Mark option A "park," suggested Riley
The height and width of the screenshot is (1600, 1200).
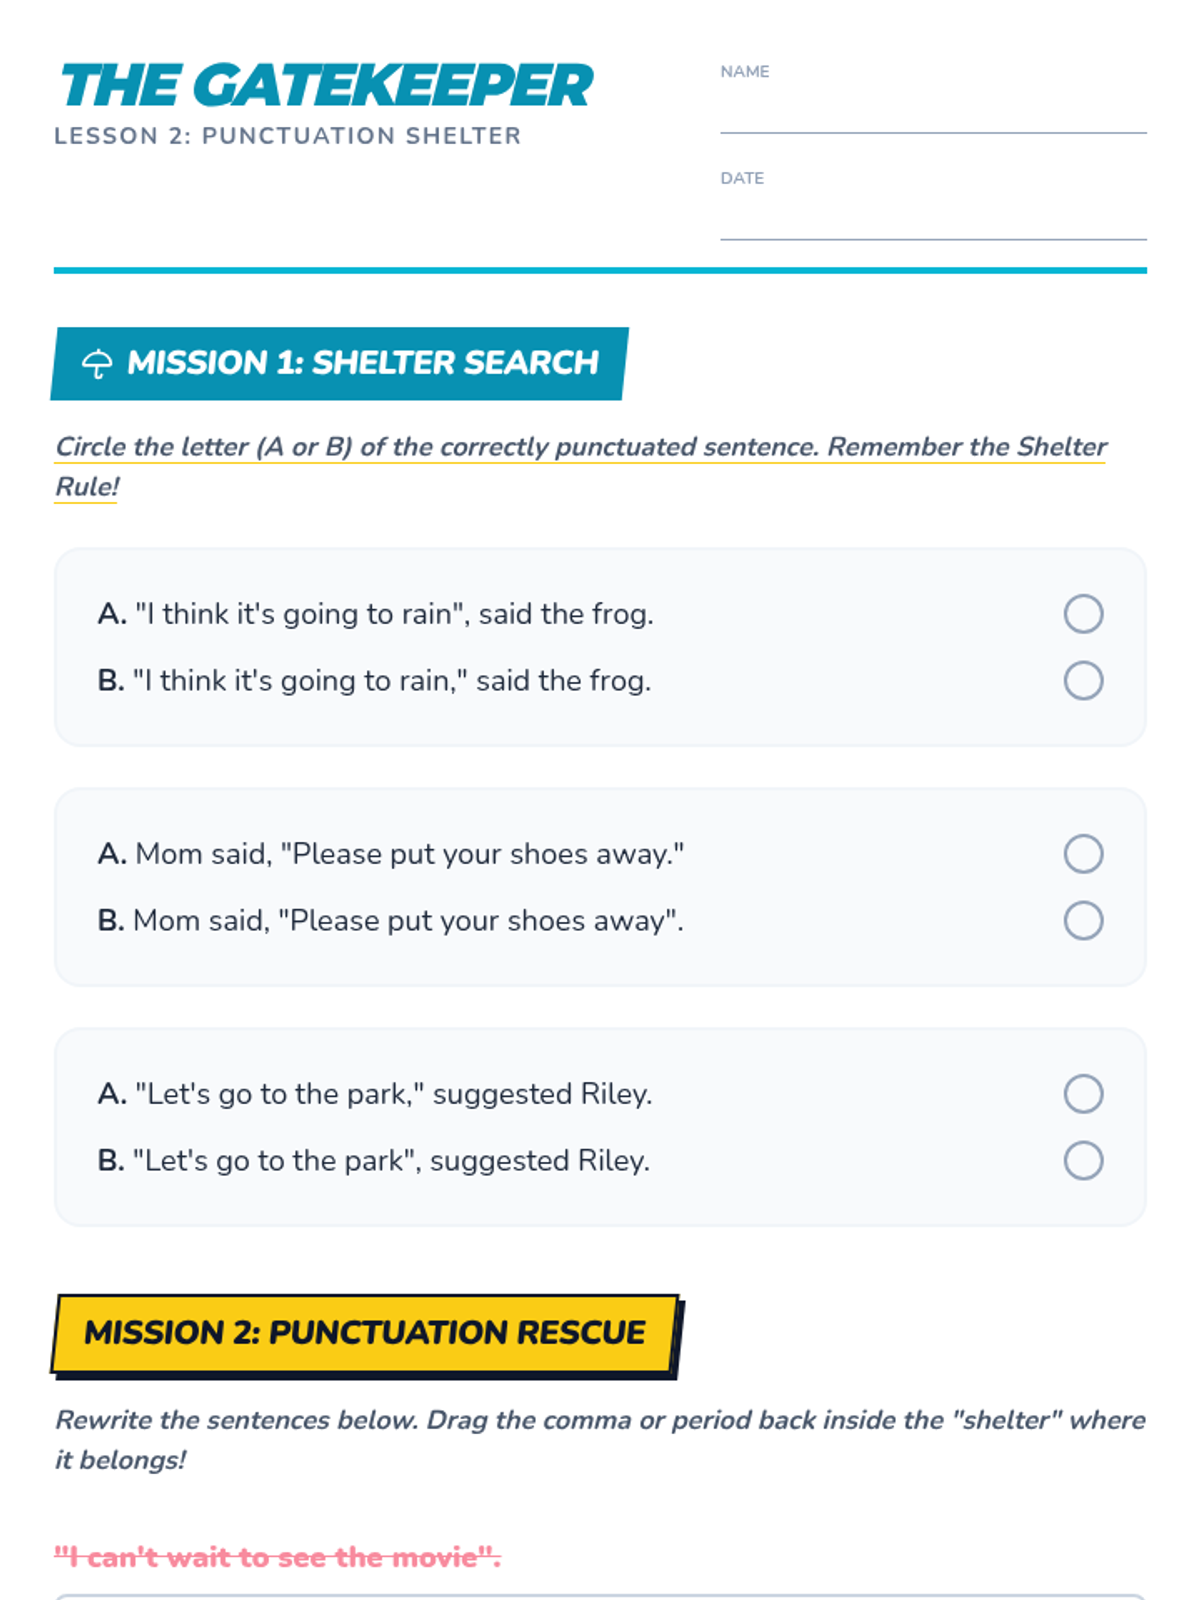tap(1083, 1094)
